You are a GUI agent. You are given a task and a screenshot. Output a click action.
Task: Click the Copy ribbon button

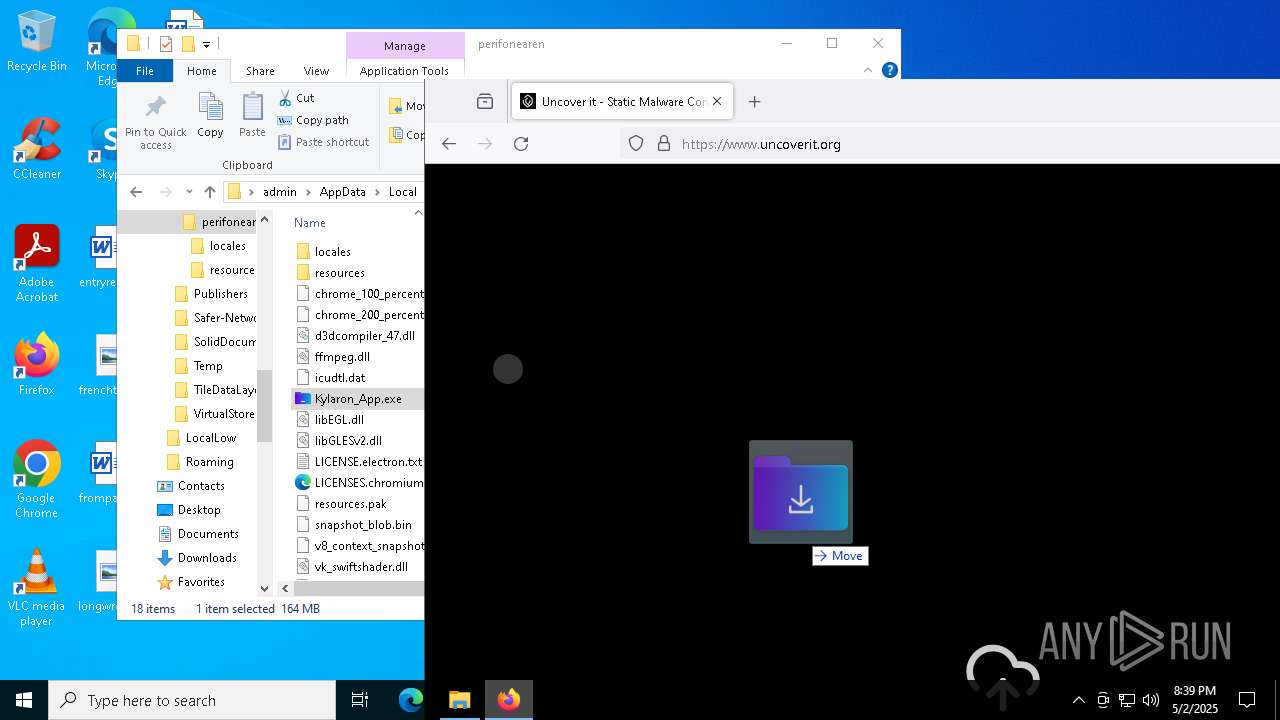[x=210, y=115]
